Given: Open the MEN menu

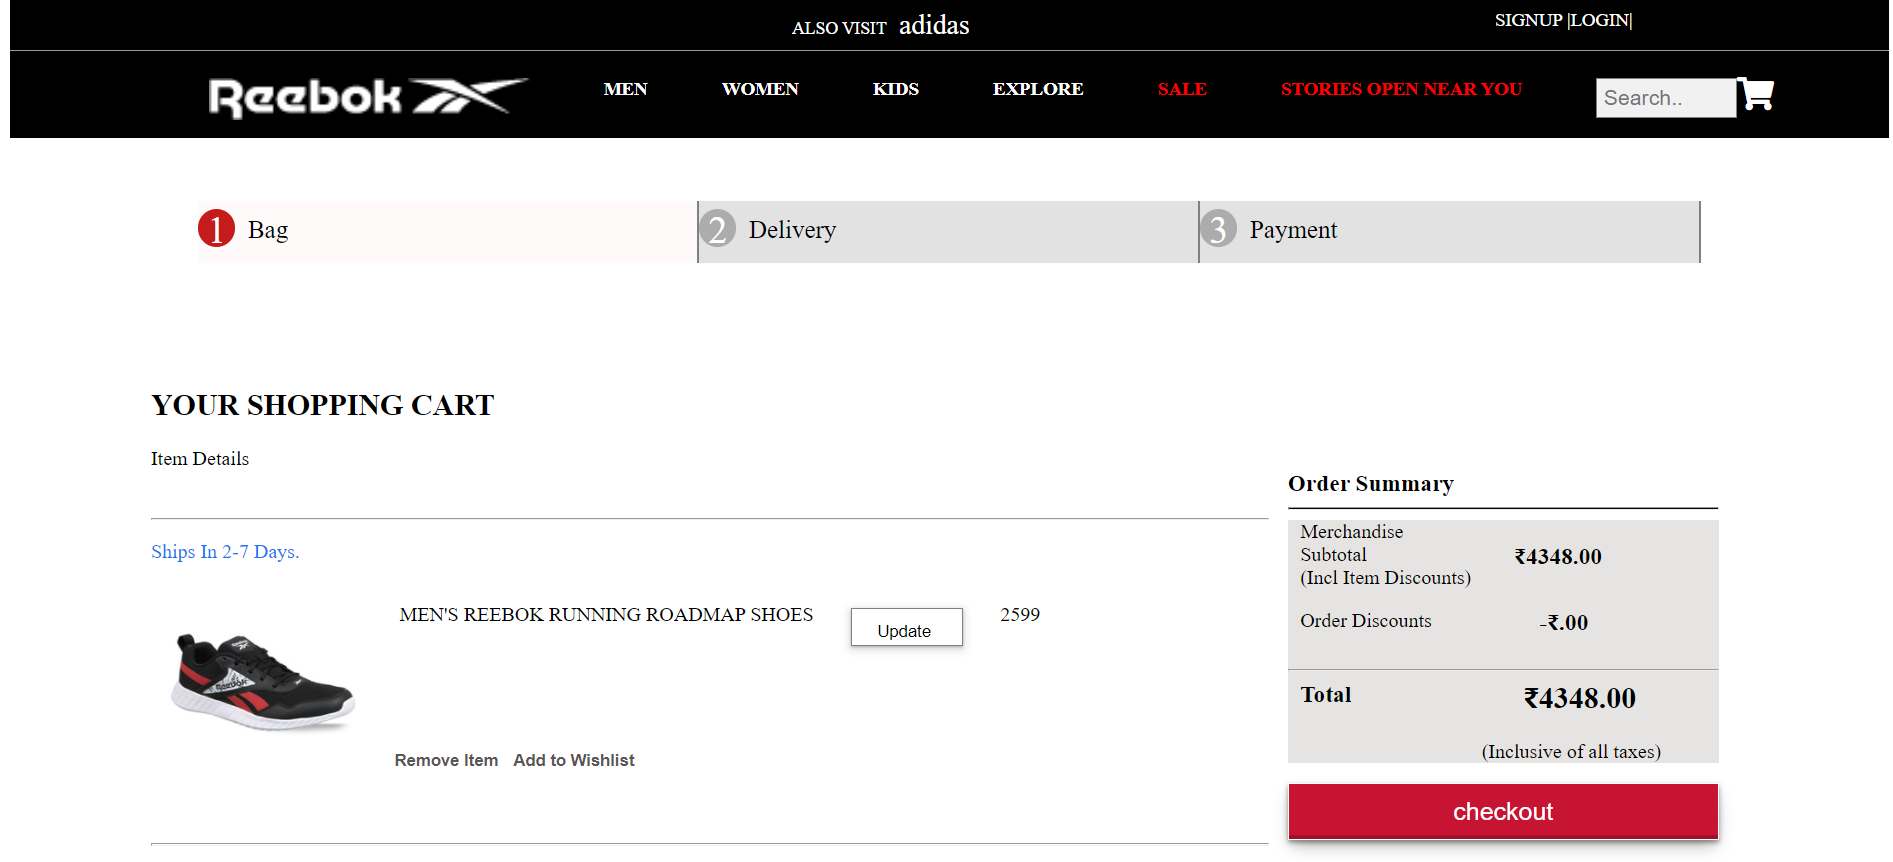Looking at the screenshot, I should tap(625, 89).
